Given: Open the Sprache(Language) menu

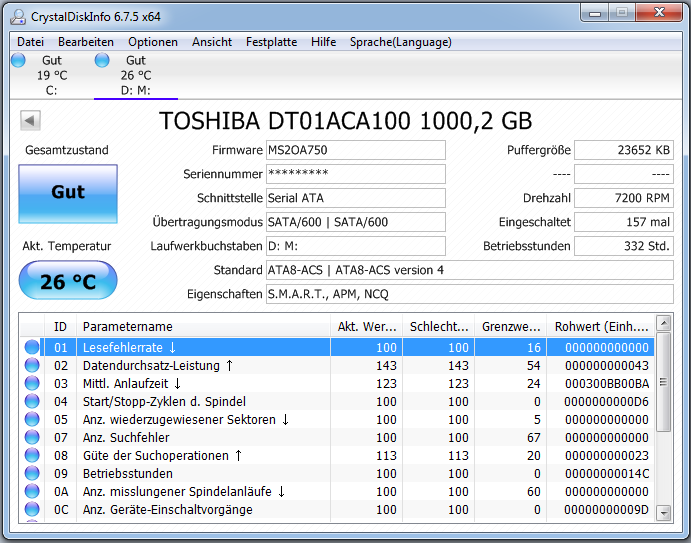Looking at the screenshot, I should [x=401, y=42].
